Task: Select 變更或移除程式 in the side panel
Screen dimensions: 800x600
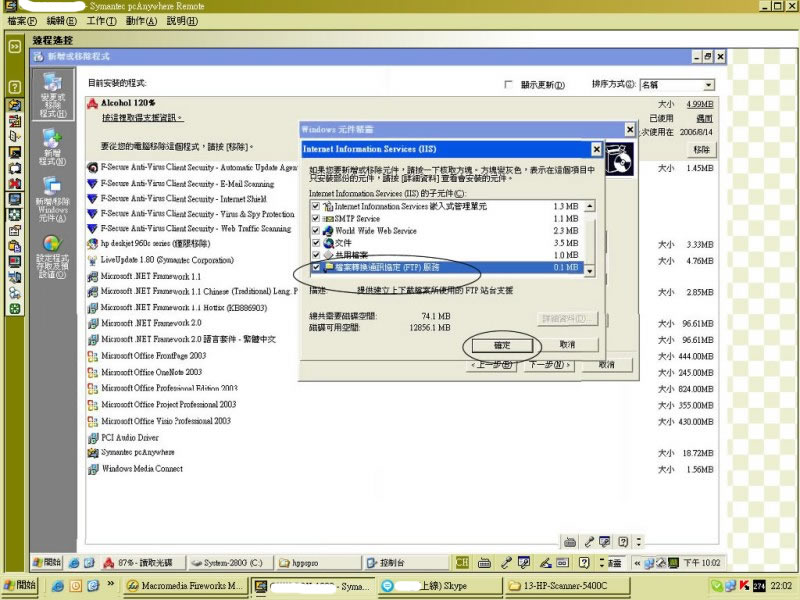Action: click(53, 95)
